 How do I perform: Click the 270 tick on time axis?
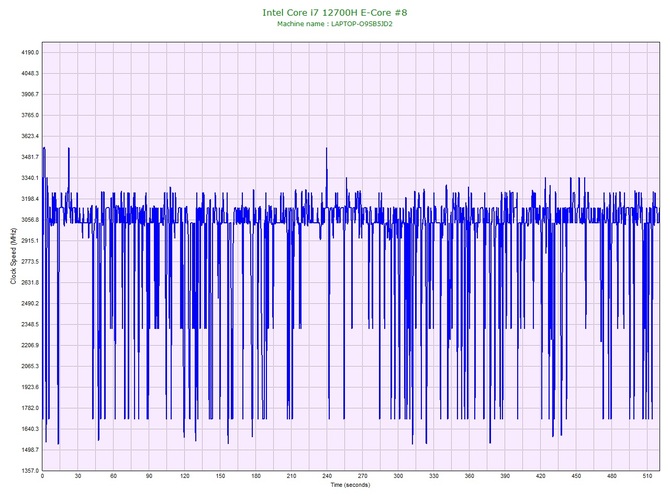click(x=363, y=476)
